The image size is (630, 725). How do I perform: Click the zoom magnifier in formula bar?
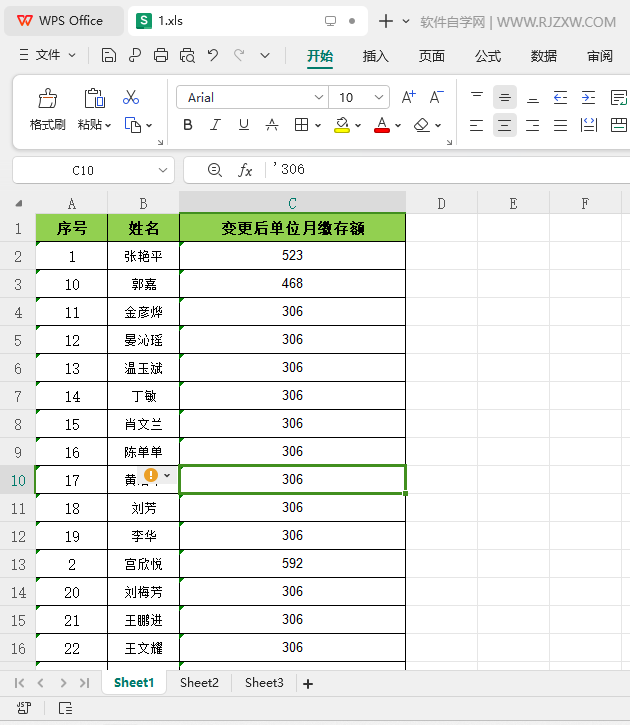214,170
